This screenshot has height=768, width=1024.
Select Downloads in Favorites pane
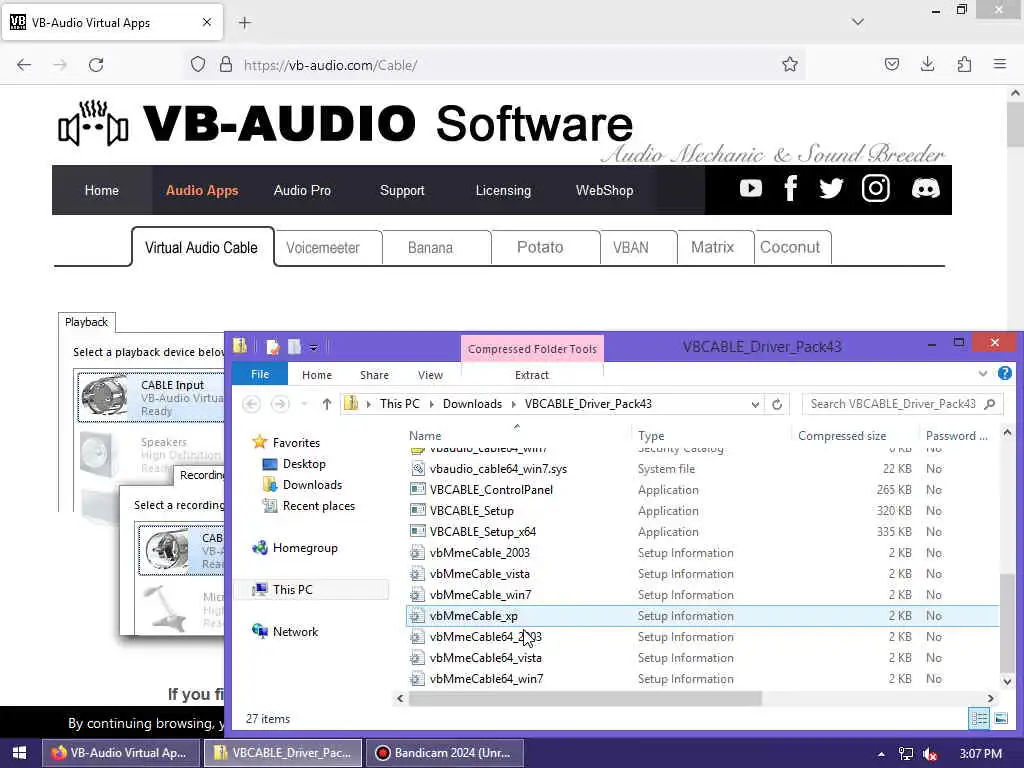point(312,485)
